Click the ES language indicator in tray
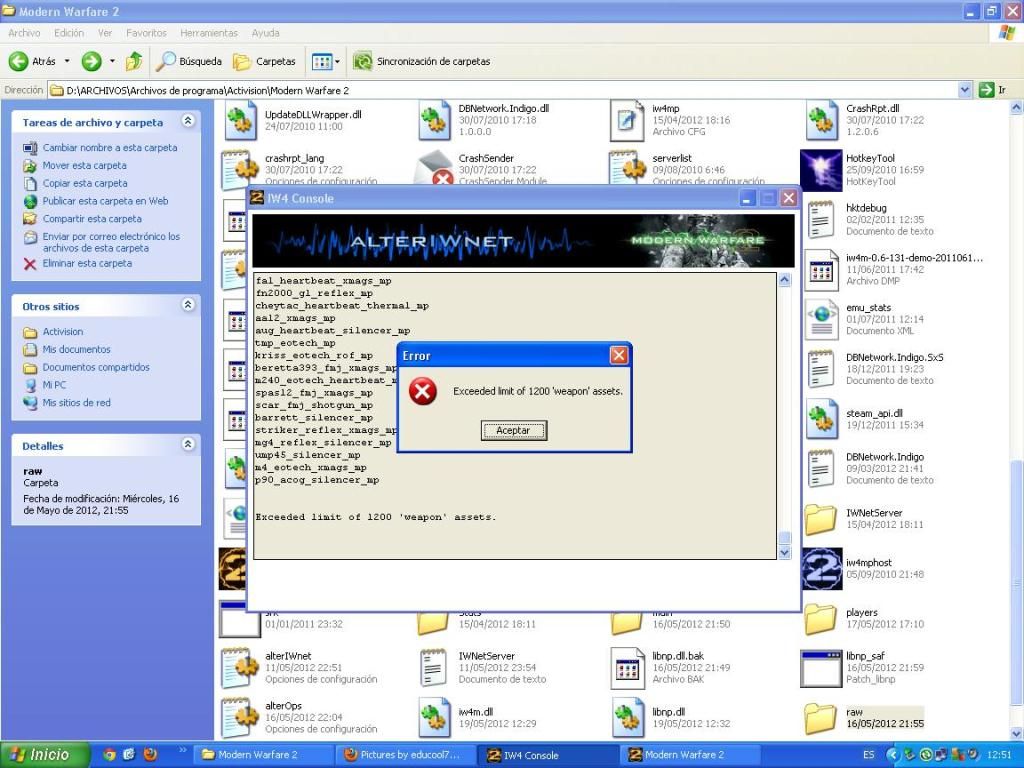Viewport: 1024px width, 768px height. (x=869, y=755)
